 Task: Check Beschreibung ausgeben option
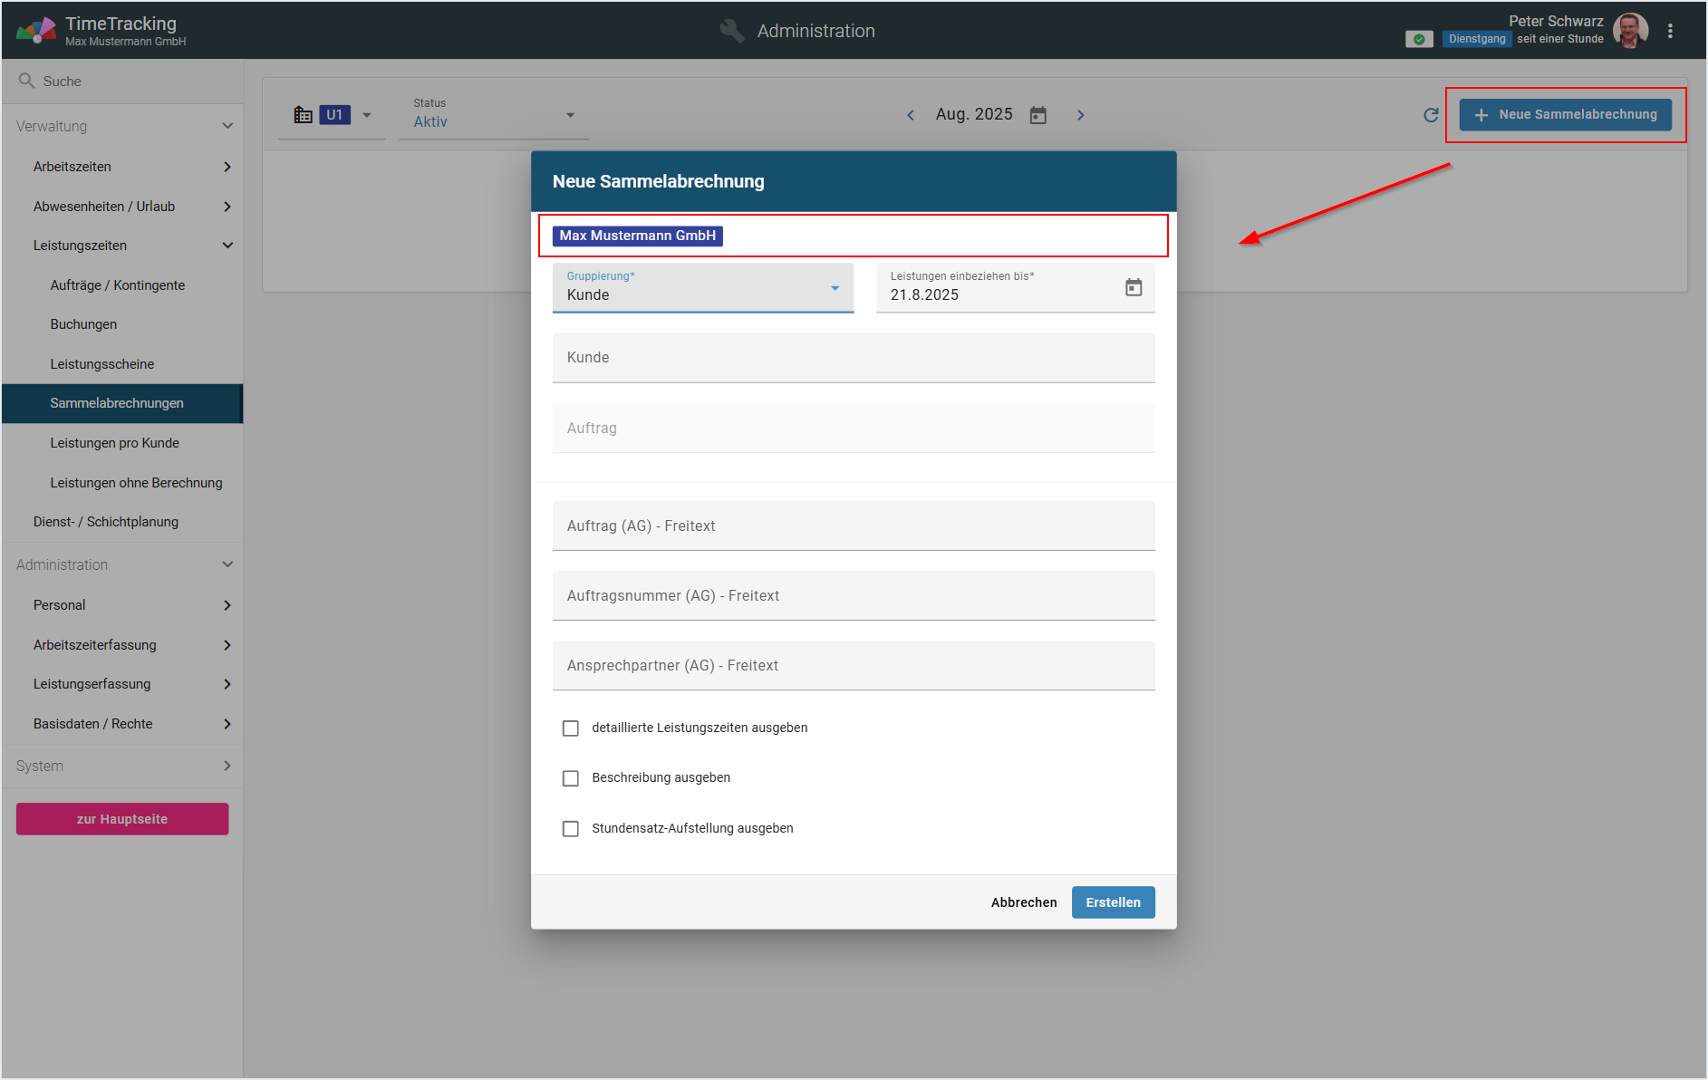coord(570,778)
